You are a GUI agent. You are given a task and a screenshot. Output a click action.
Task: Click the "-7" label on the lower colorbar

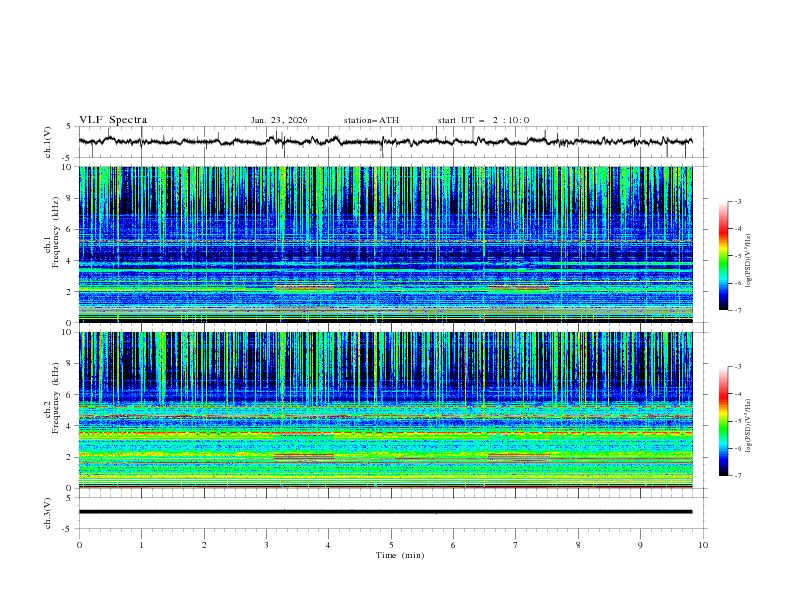[x=738, y=476]
